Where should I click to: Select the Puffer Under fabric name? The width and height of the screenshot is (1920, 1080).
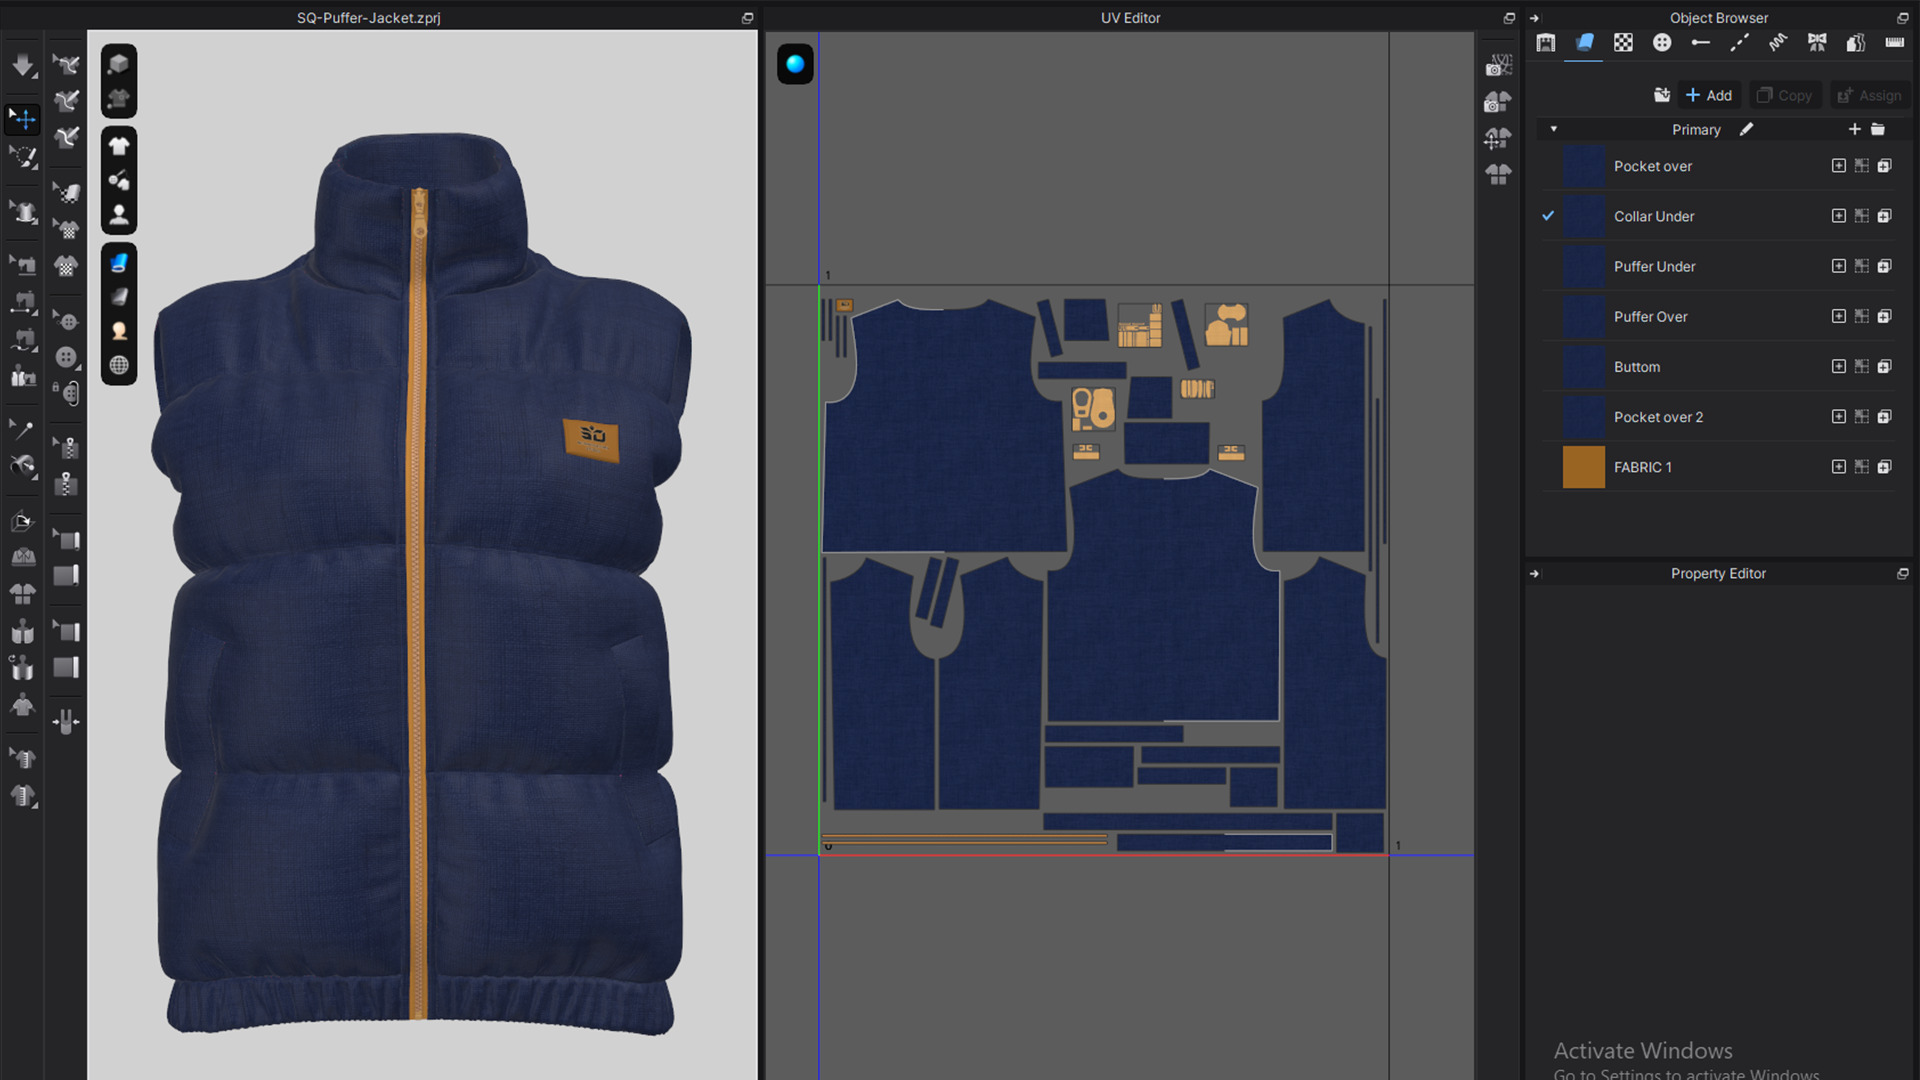[x=1654, y=266]
